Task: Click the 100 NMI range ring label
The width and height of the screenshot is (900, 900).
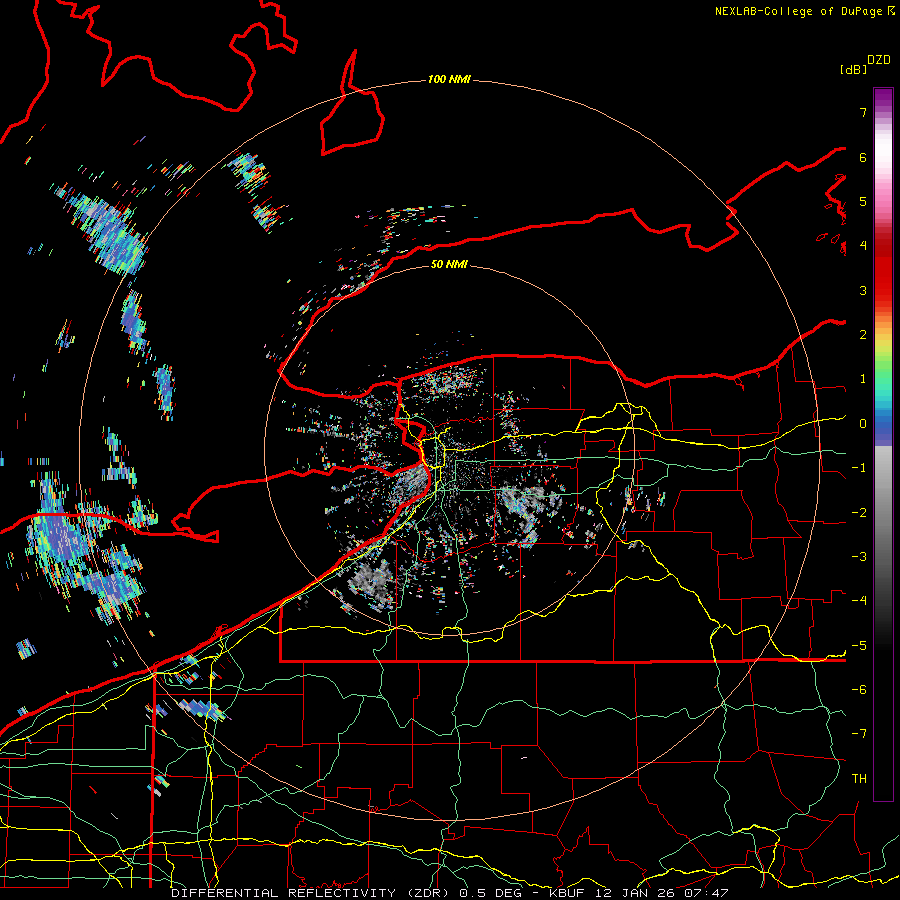Action: click(449, 79)
